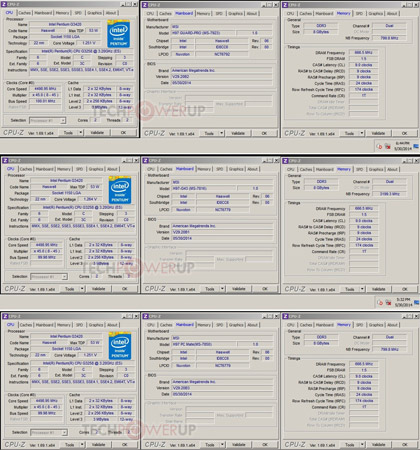The height and width of the screenshot is (450, 420).
Task: Click model field reading H97 PC Mate (MS-7850)
Action: click(203, 344)
